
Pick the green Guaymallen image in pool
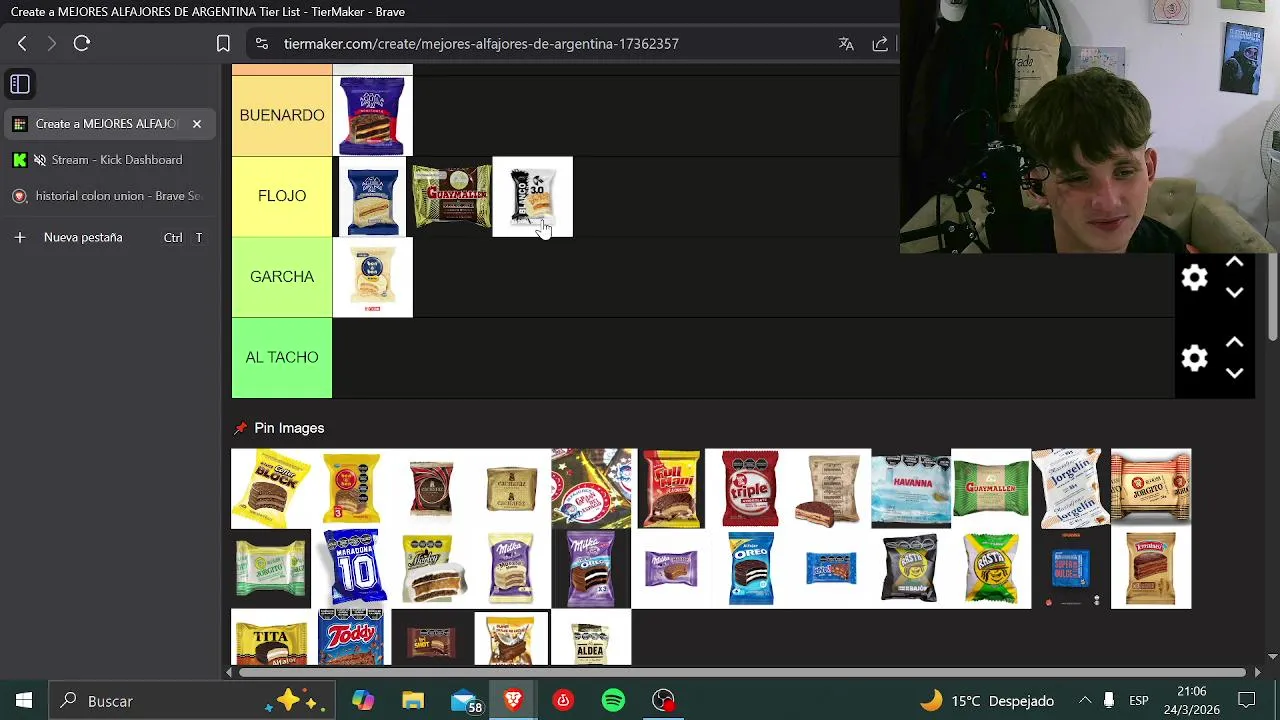point(991,488)
